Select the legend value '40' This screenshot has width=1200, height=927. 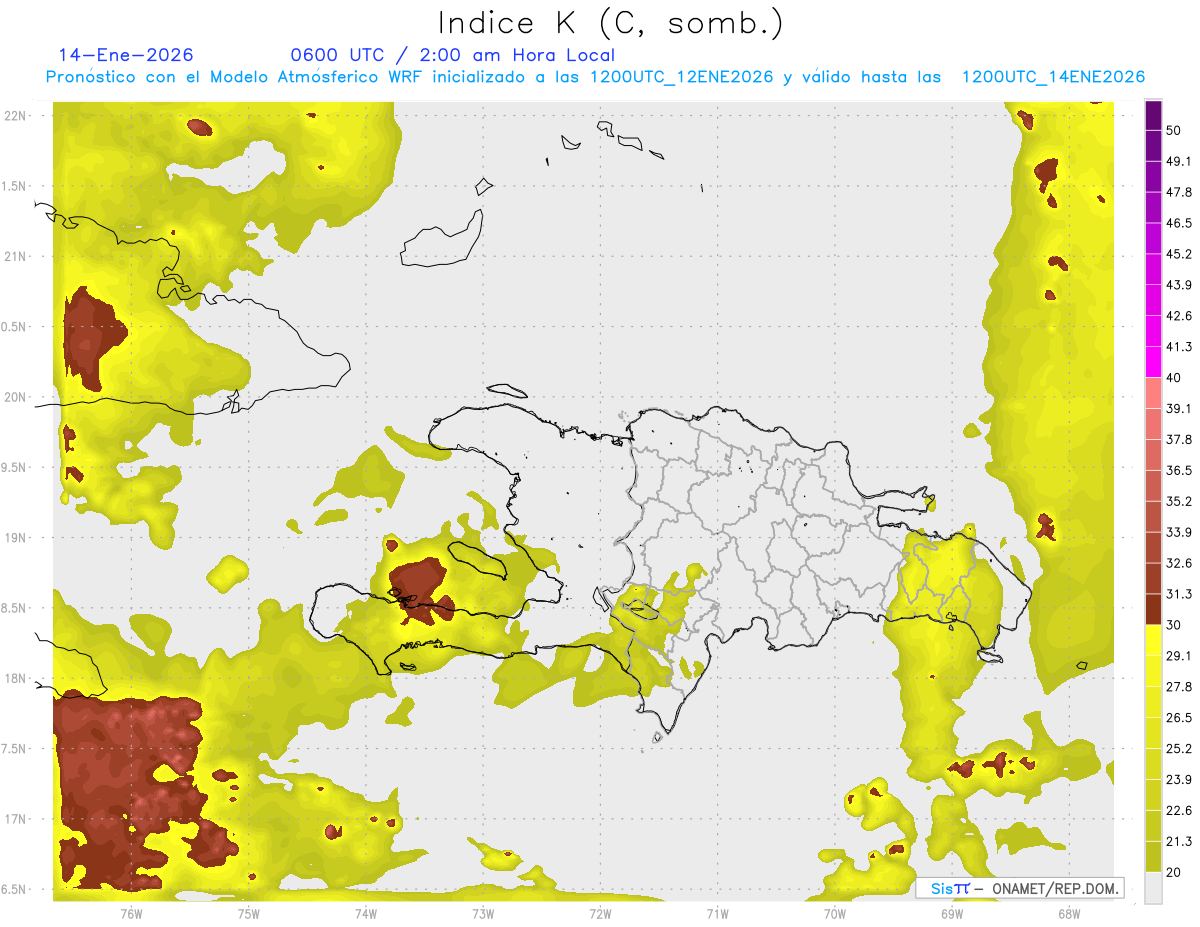1175,378
